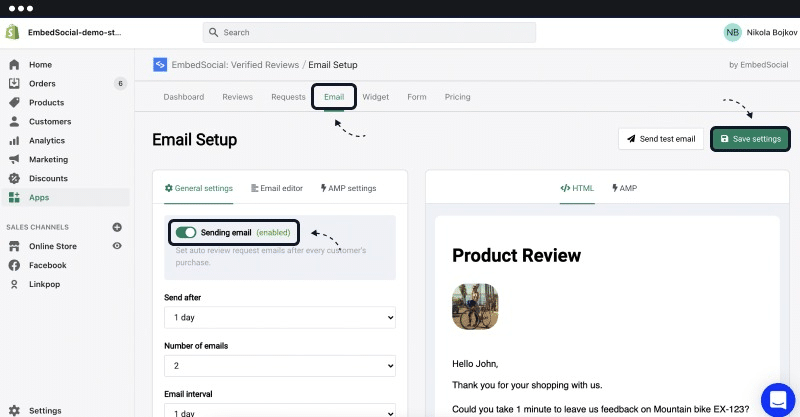The width and height of the screenshot is (800, 417).
Task: Toggle the Sending email switch
Action: click(x=186, y=233)
